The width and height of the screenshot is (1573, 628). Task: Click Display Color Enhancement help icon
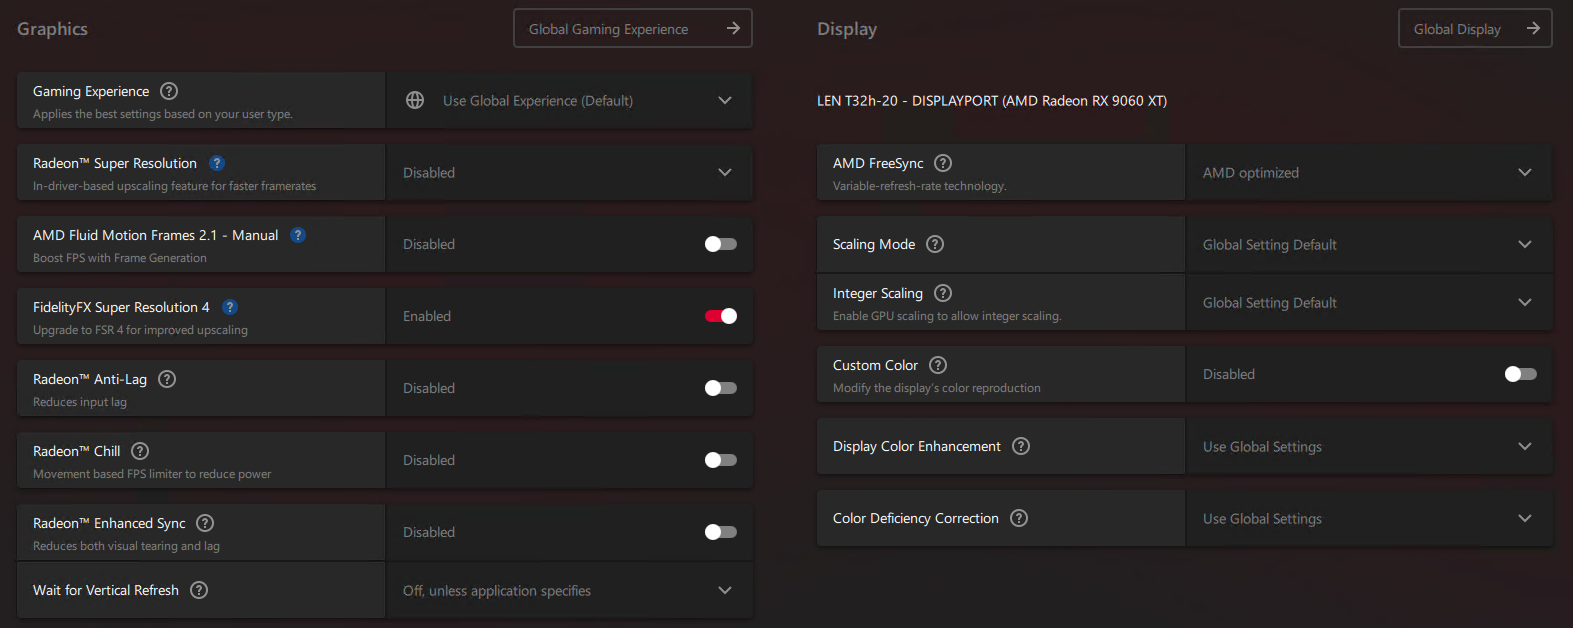coord(1021,446)
